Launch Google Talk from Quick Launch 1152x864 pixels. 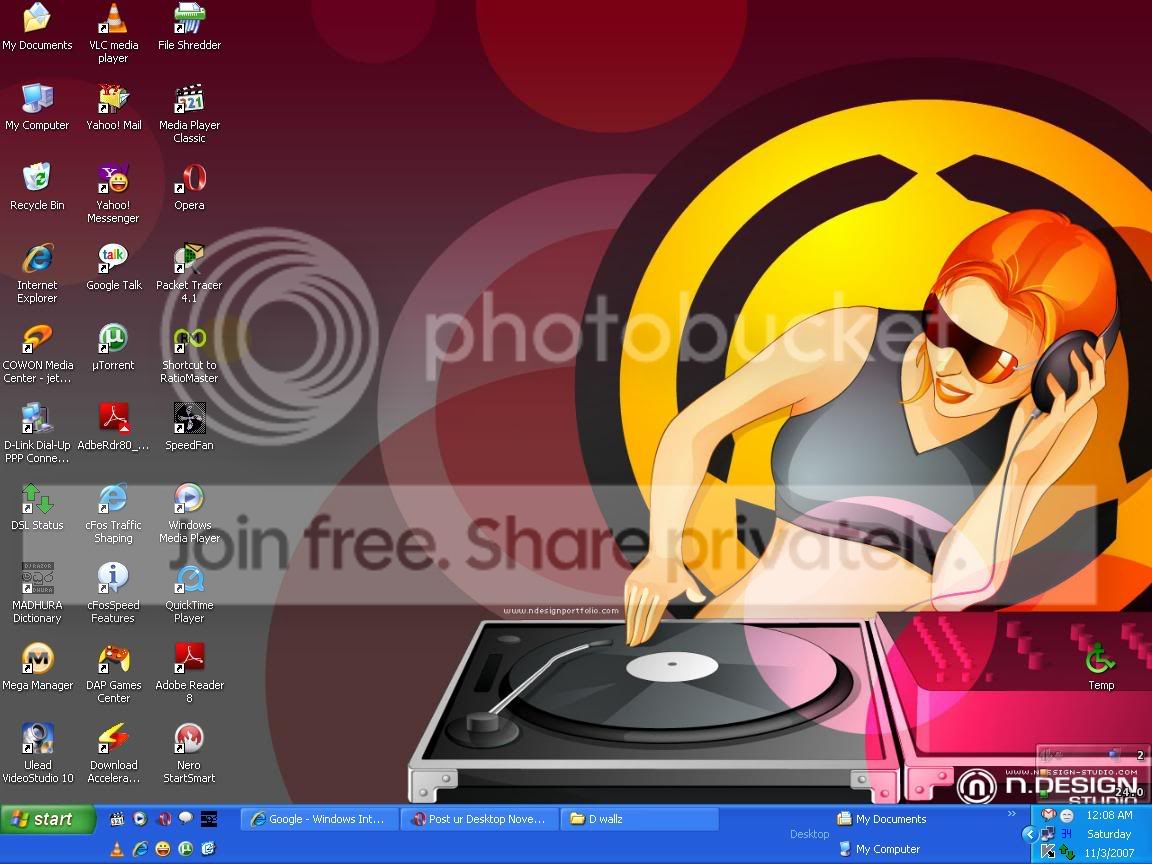coord(186,818)
